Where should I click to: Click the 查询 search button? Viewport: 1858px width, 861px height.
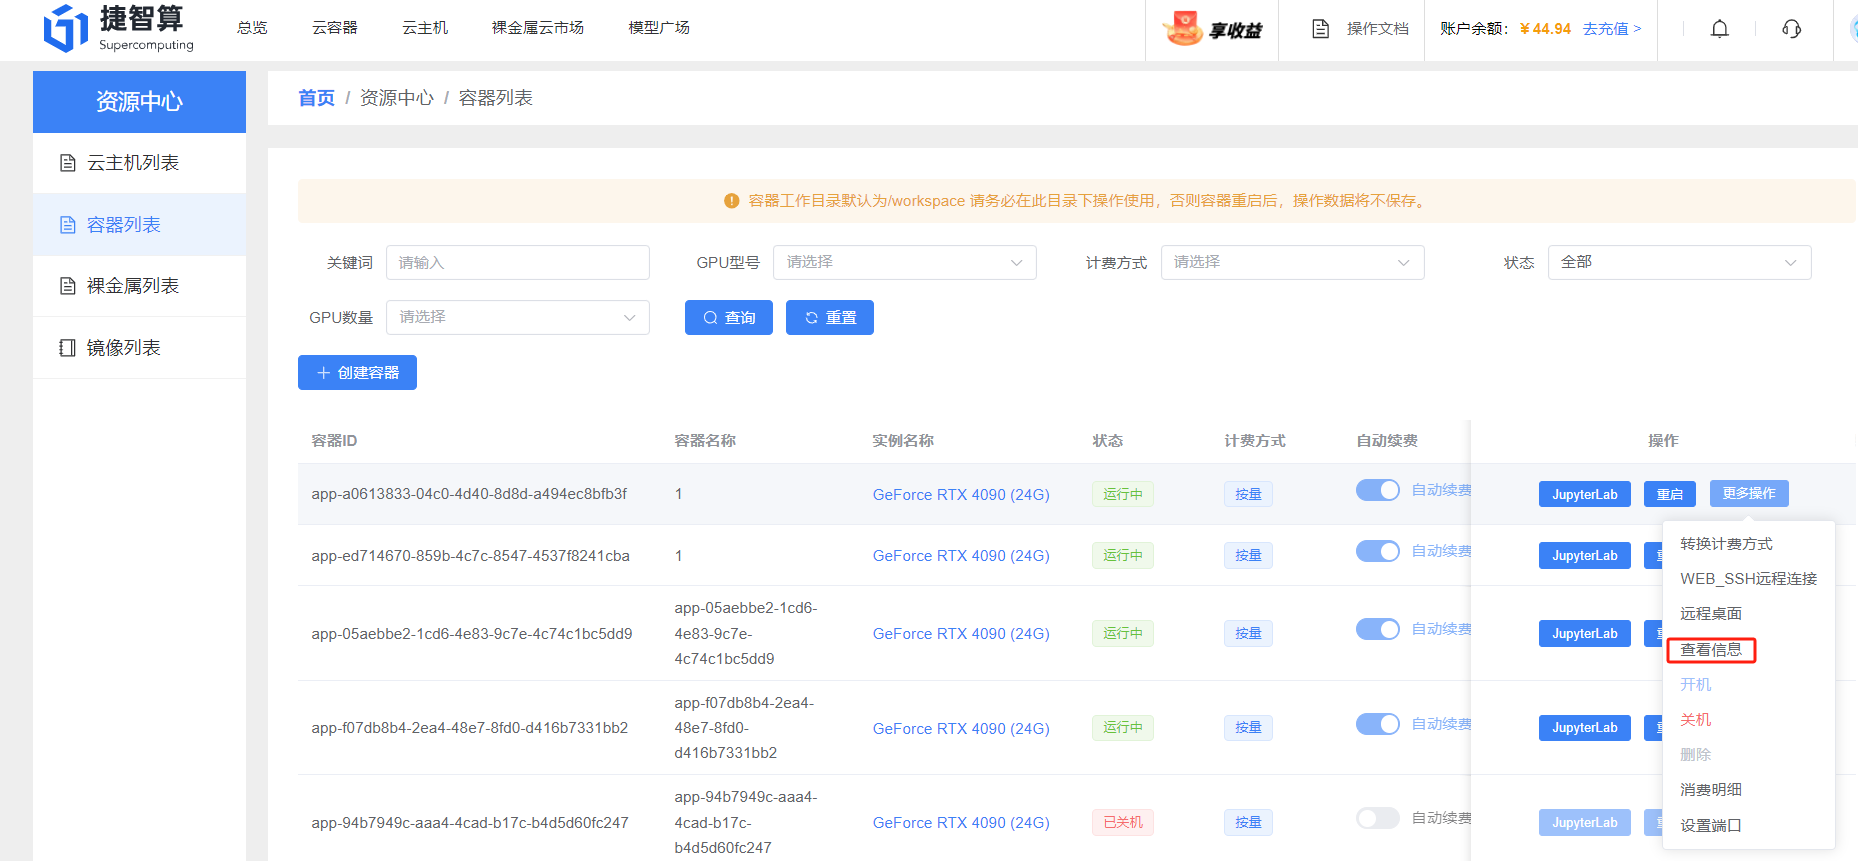click(x=729, y=317)
